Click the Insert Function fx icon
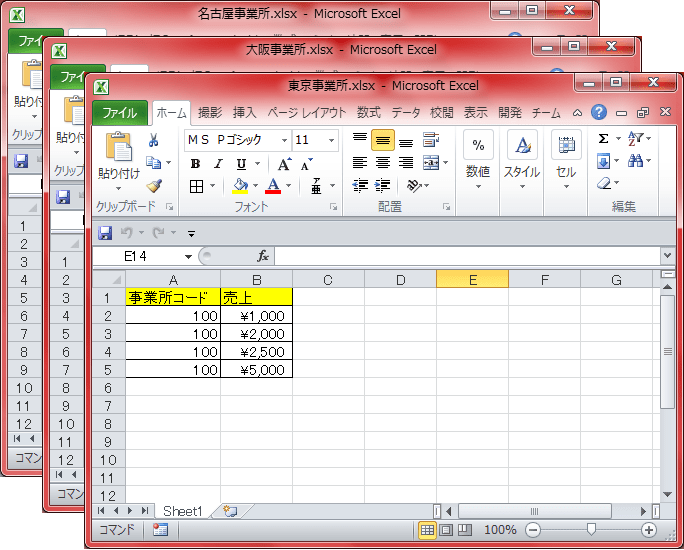 pyautogui.click(x=262, y=257)
